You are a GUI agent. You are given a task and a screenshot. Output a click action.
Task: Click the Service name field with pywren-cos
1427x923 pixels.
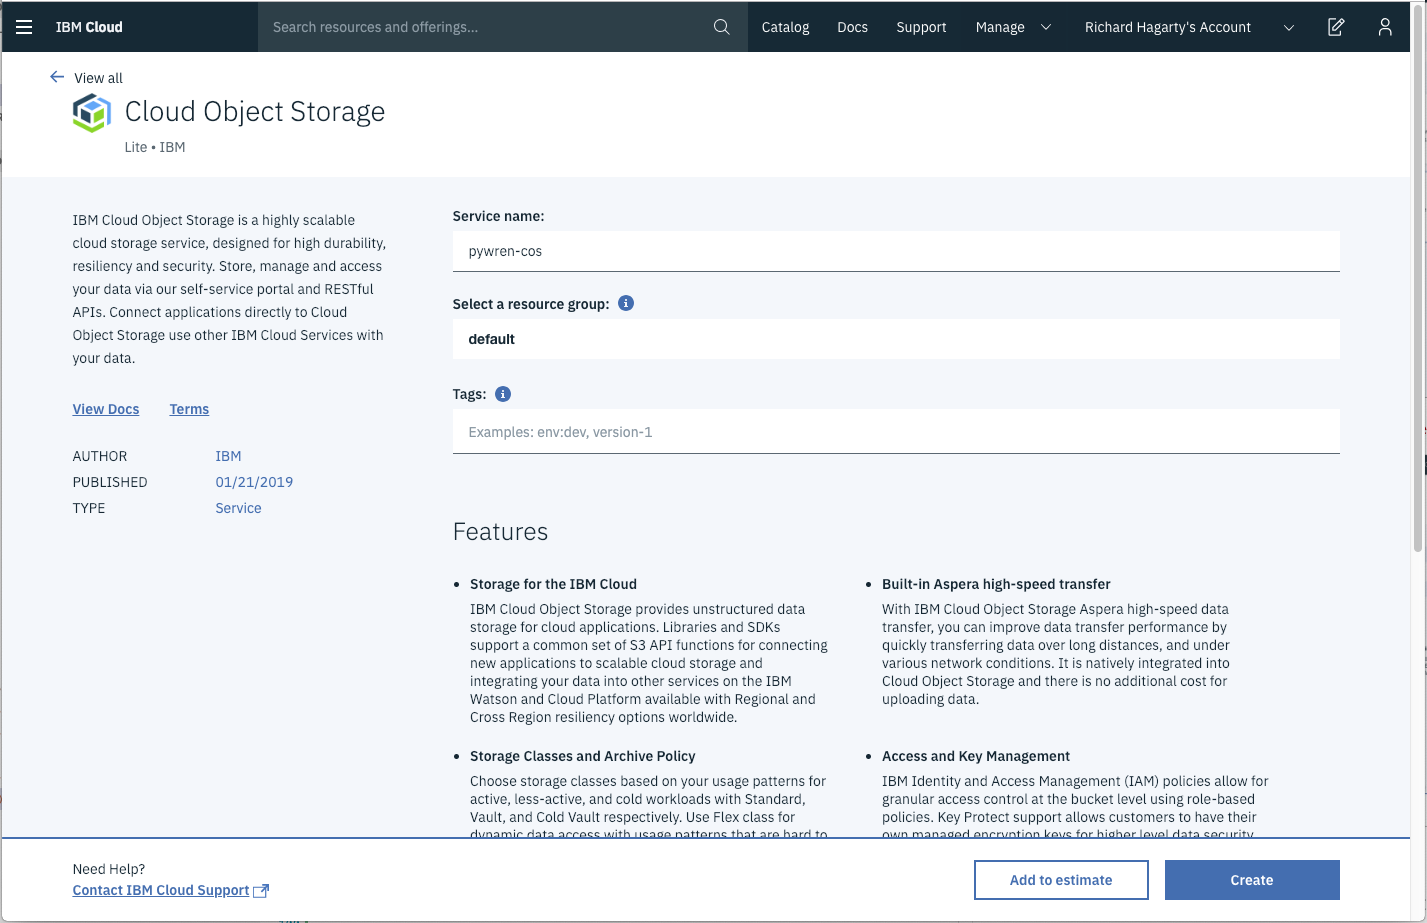pyautogui.click(x=896, y=251)
